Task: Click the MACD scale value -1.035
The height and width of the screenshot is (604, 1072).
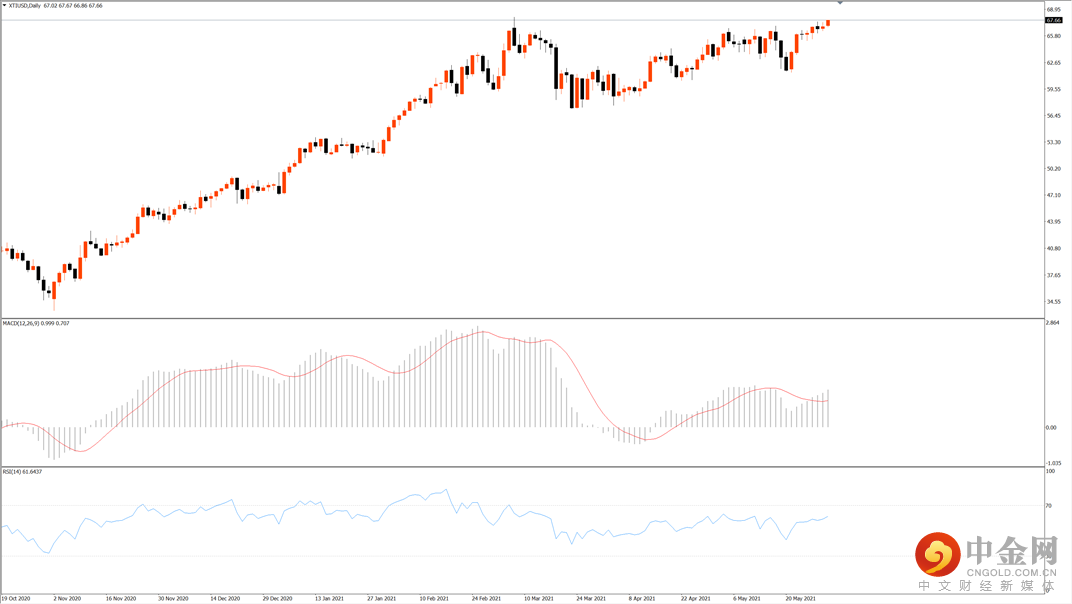Action: (x=1054, y=463)
